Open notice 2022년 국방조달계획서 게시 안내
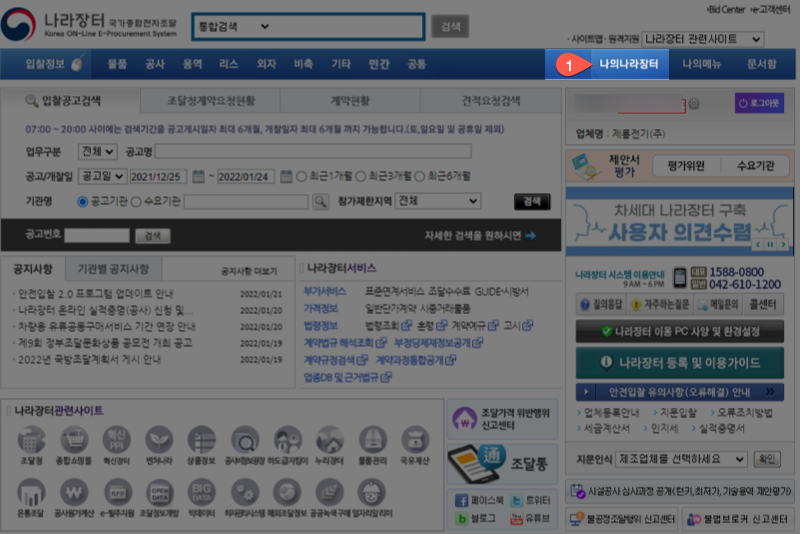The height and width of the screenshot is (534, 800). pyautogui.click(x=89, y=360)
